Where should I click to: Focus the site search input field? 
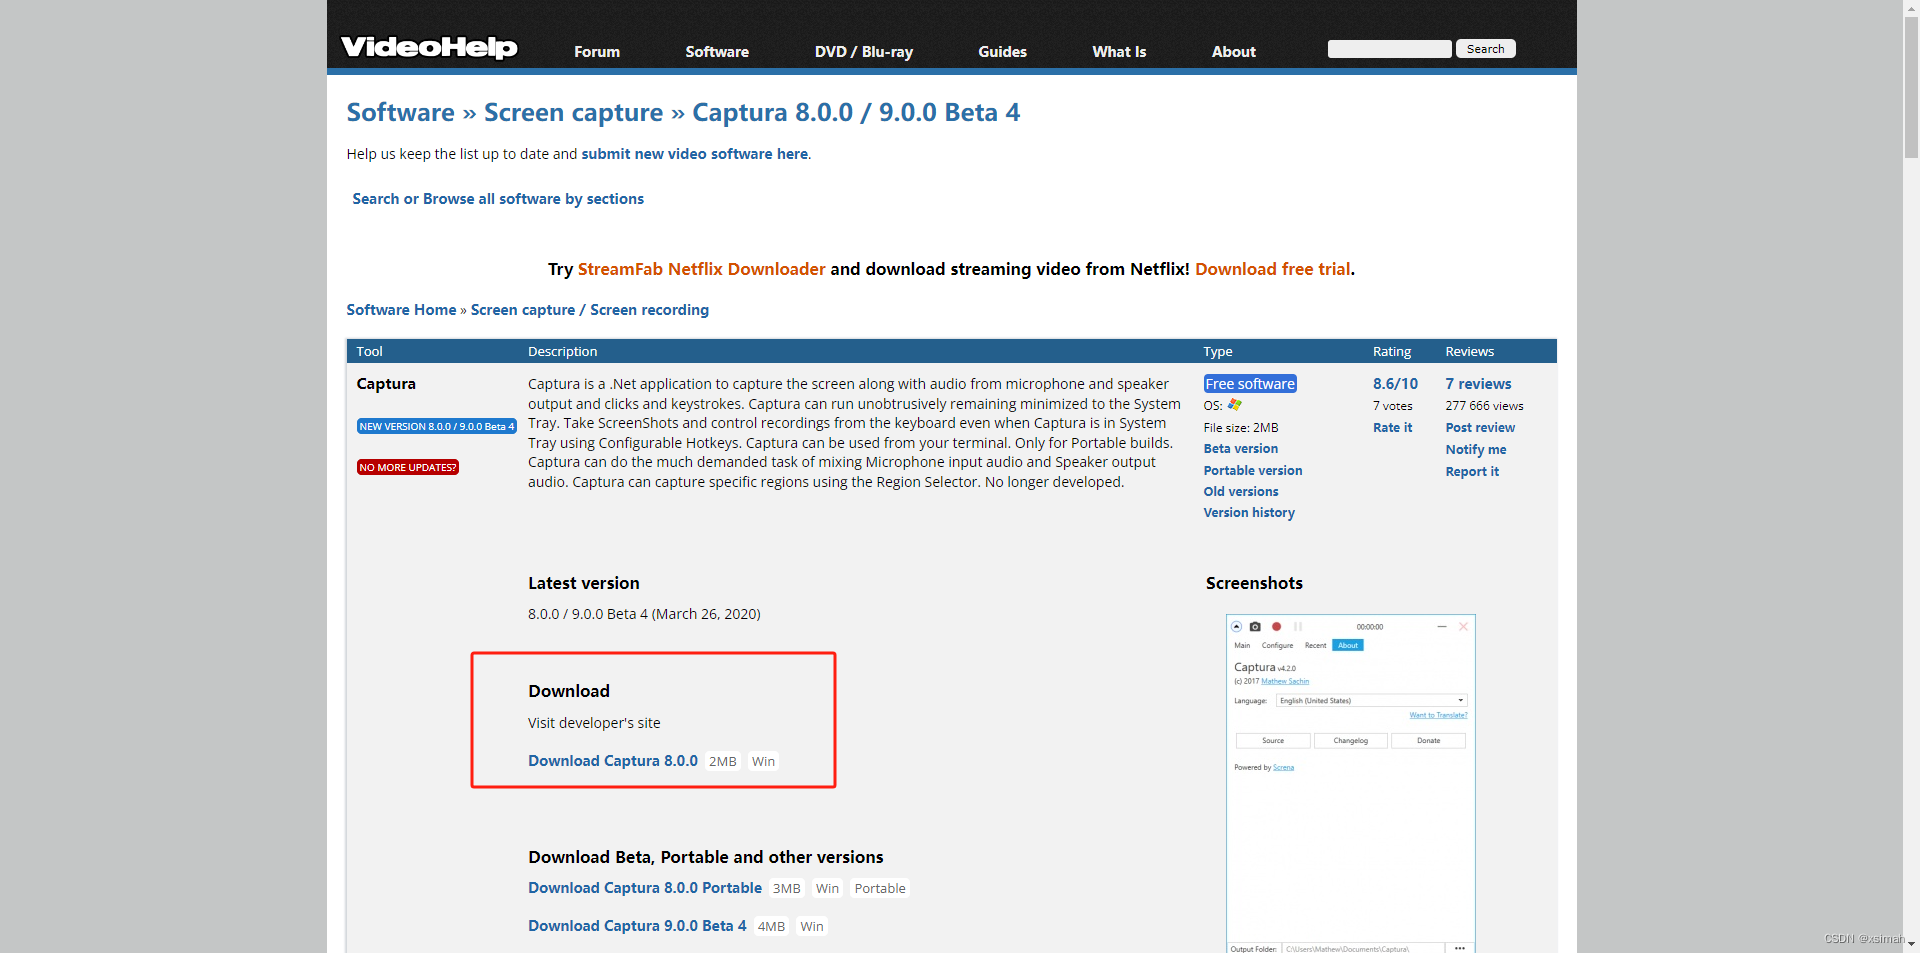tap(1389, 49)
